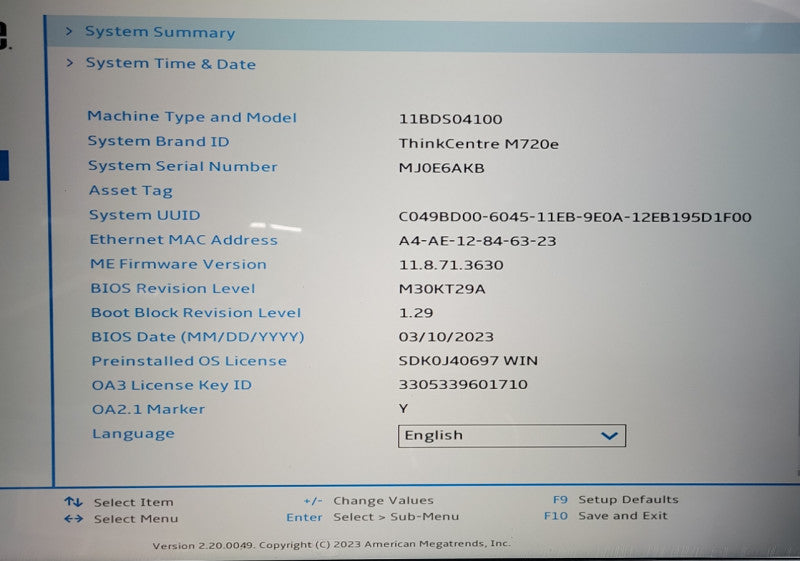Click the Select Menu hint

(x=136, y=519)
